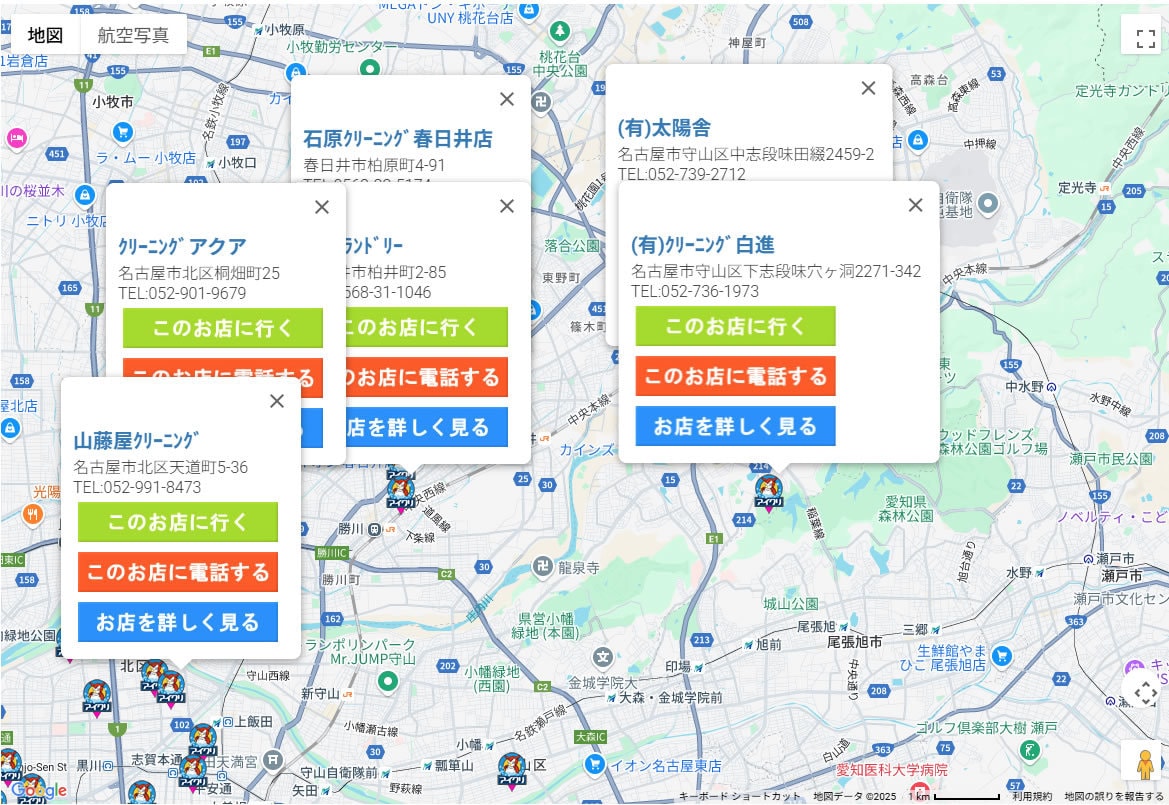
Task: Click お店を詳しく見る for クリーニング白進
Action: click(x=735, y=426)
